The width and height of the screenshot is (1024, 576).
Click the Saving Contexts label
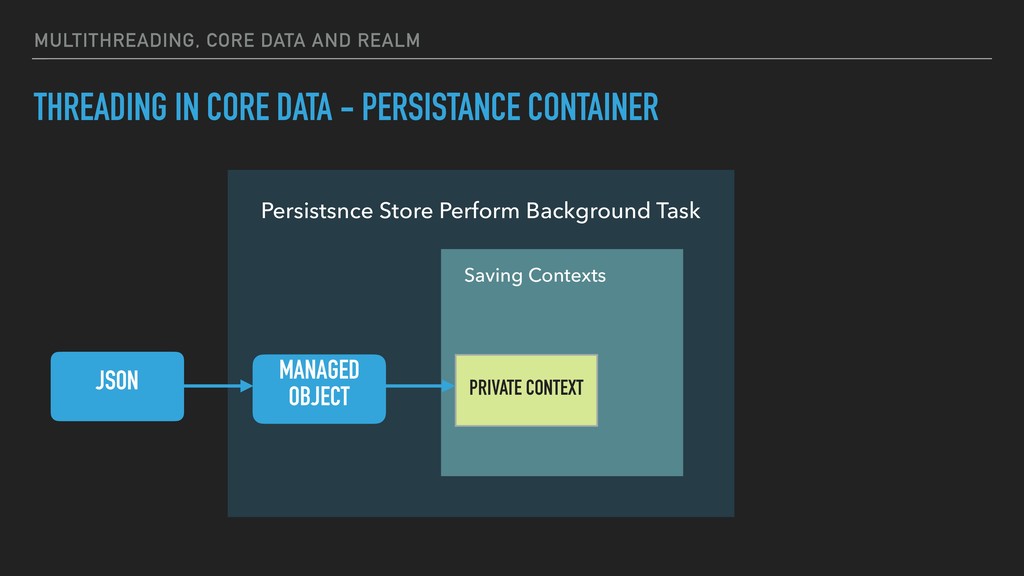tap(535, 276)
